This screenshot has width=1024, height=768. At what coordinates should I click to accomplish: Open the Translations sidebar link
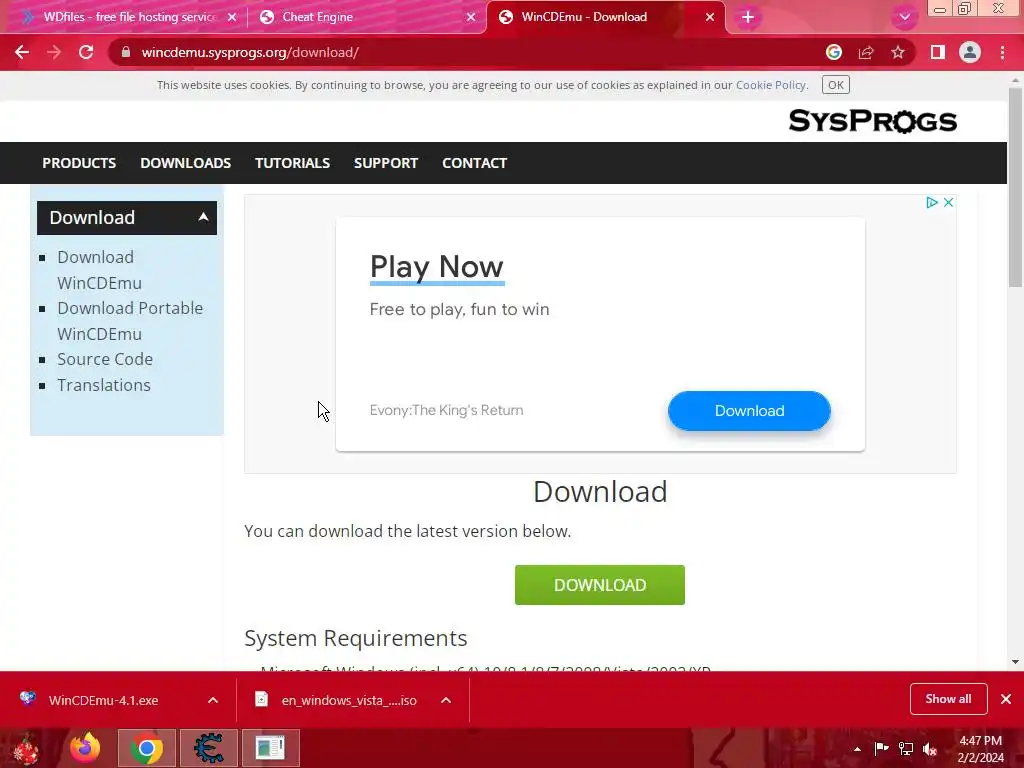(103, 385)
